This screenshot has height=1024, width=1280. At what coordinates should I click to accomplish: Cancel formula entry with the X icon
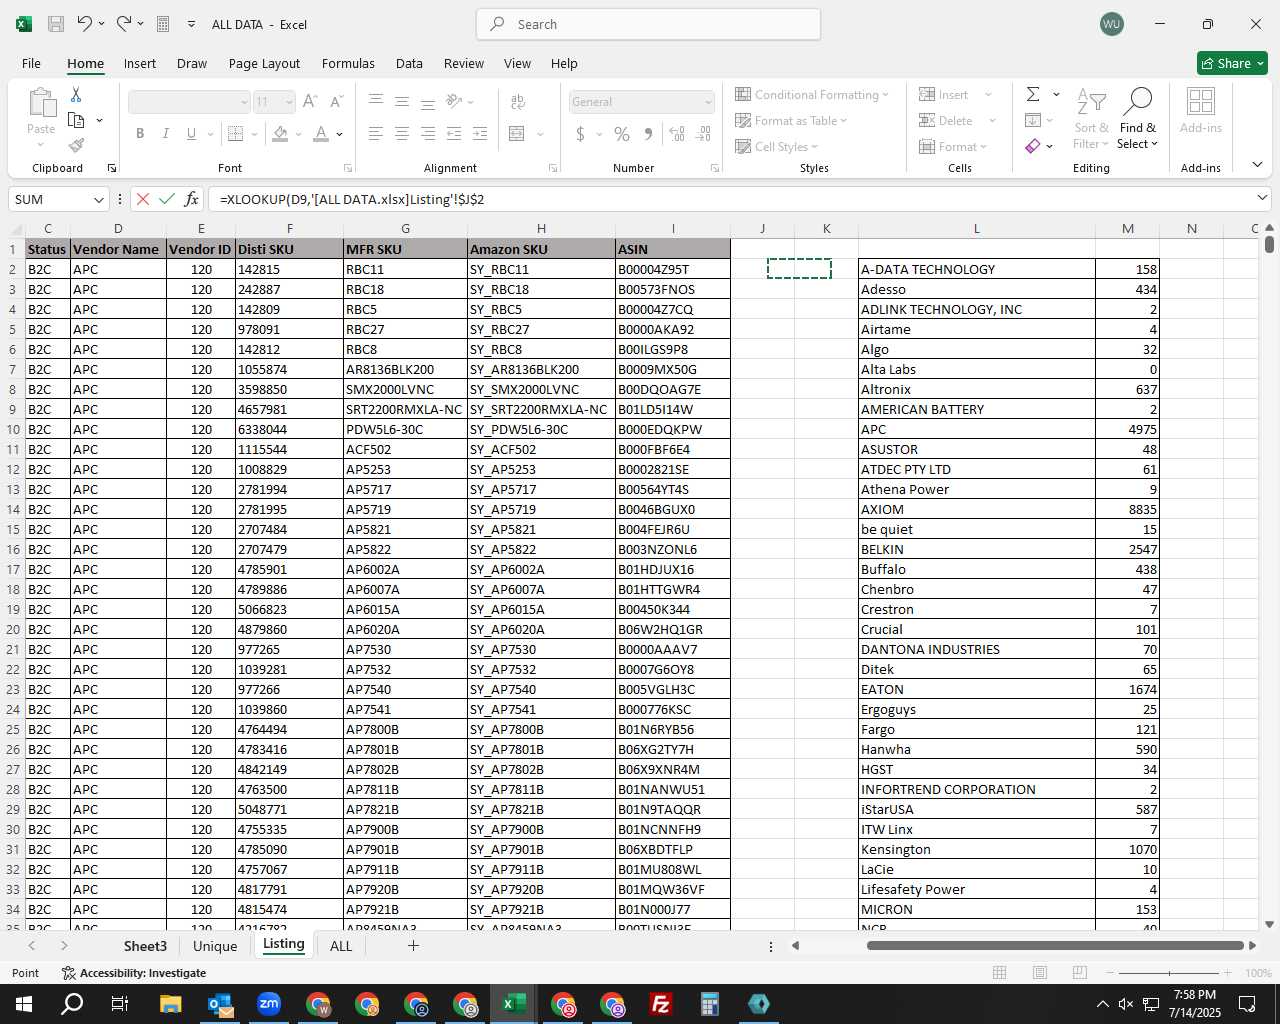coord(143,199)
